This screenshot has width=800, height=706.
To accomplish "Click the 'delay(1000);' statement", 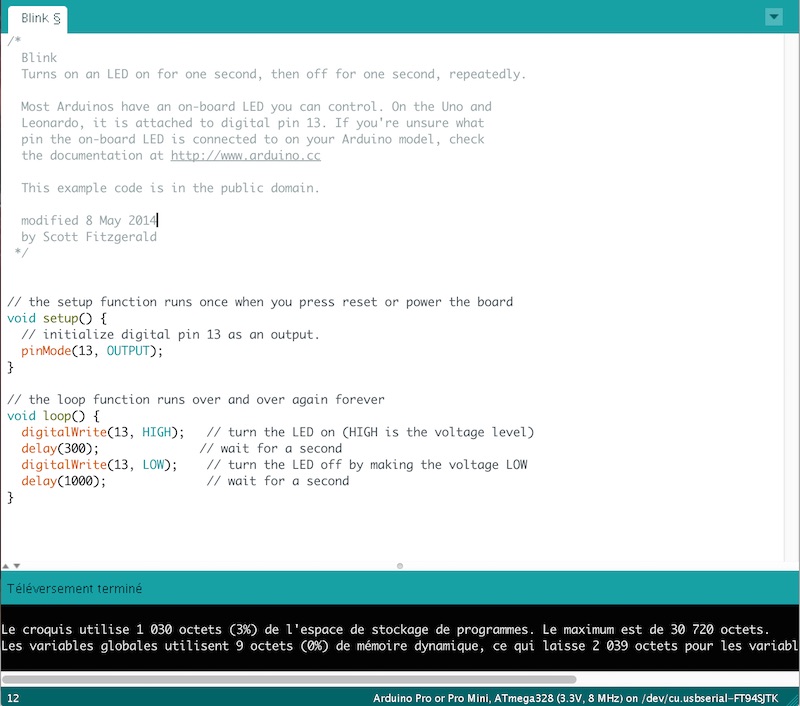I will coord(63,481).
